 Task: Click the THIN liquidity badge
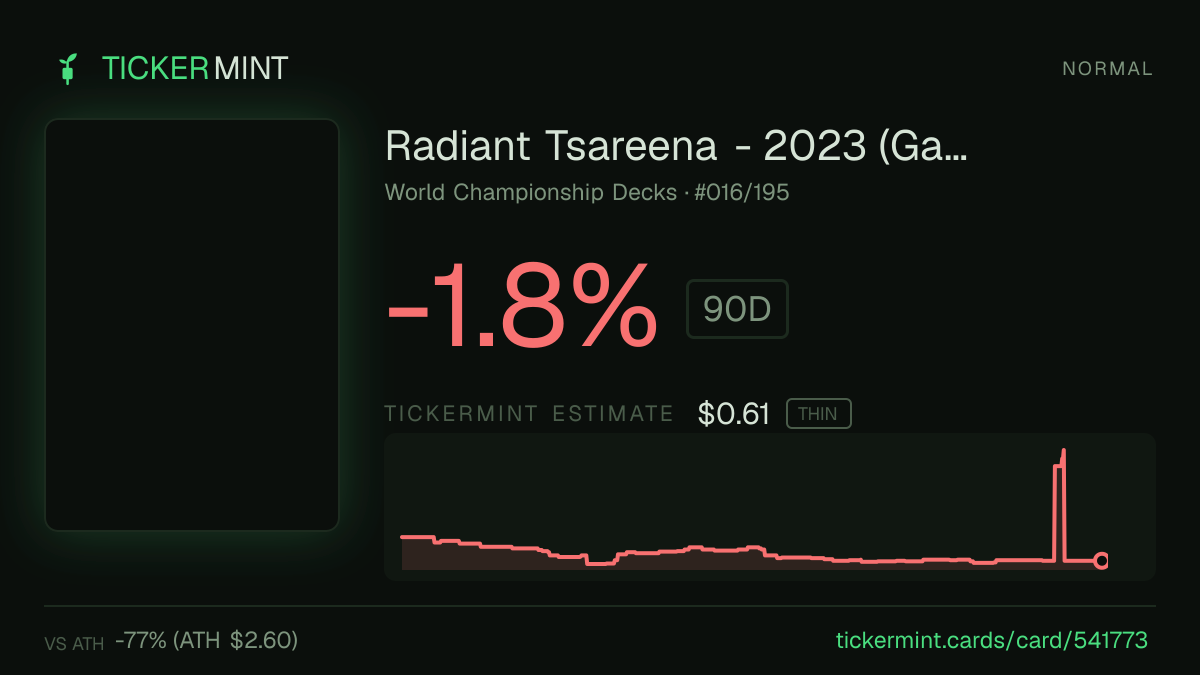click(x=818, y=414)
